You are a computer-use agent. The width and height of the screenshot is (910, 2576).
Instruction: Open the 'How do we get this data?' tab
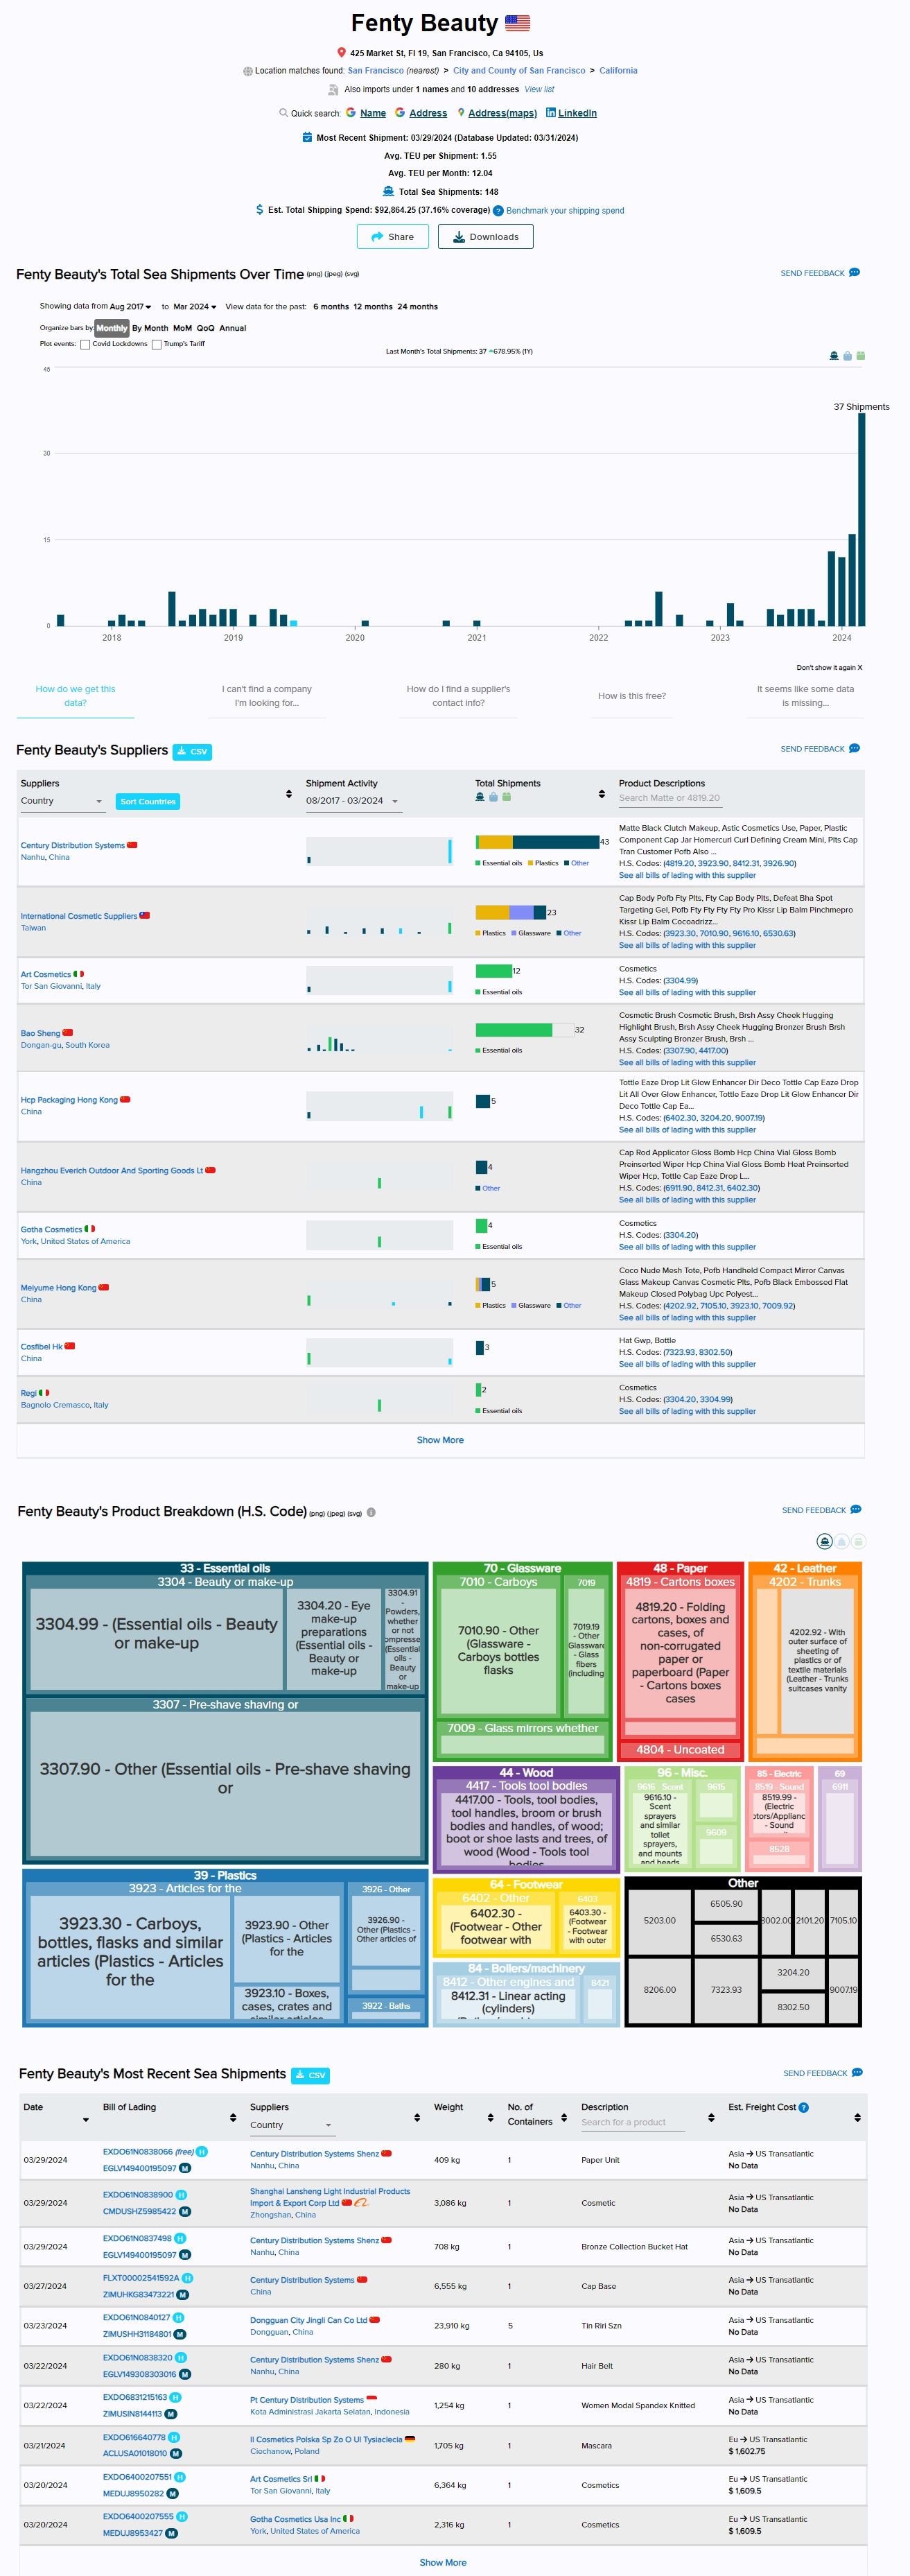point(75,696)
